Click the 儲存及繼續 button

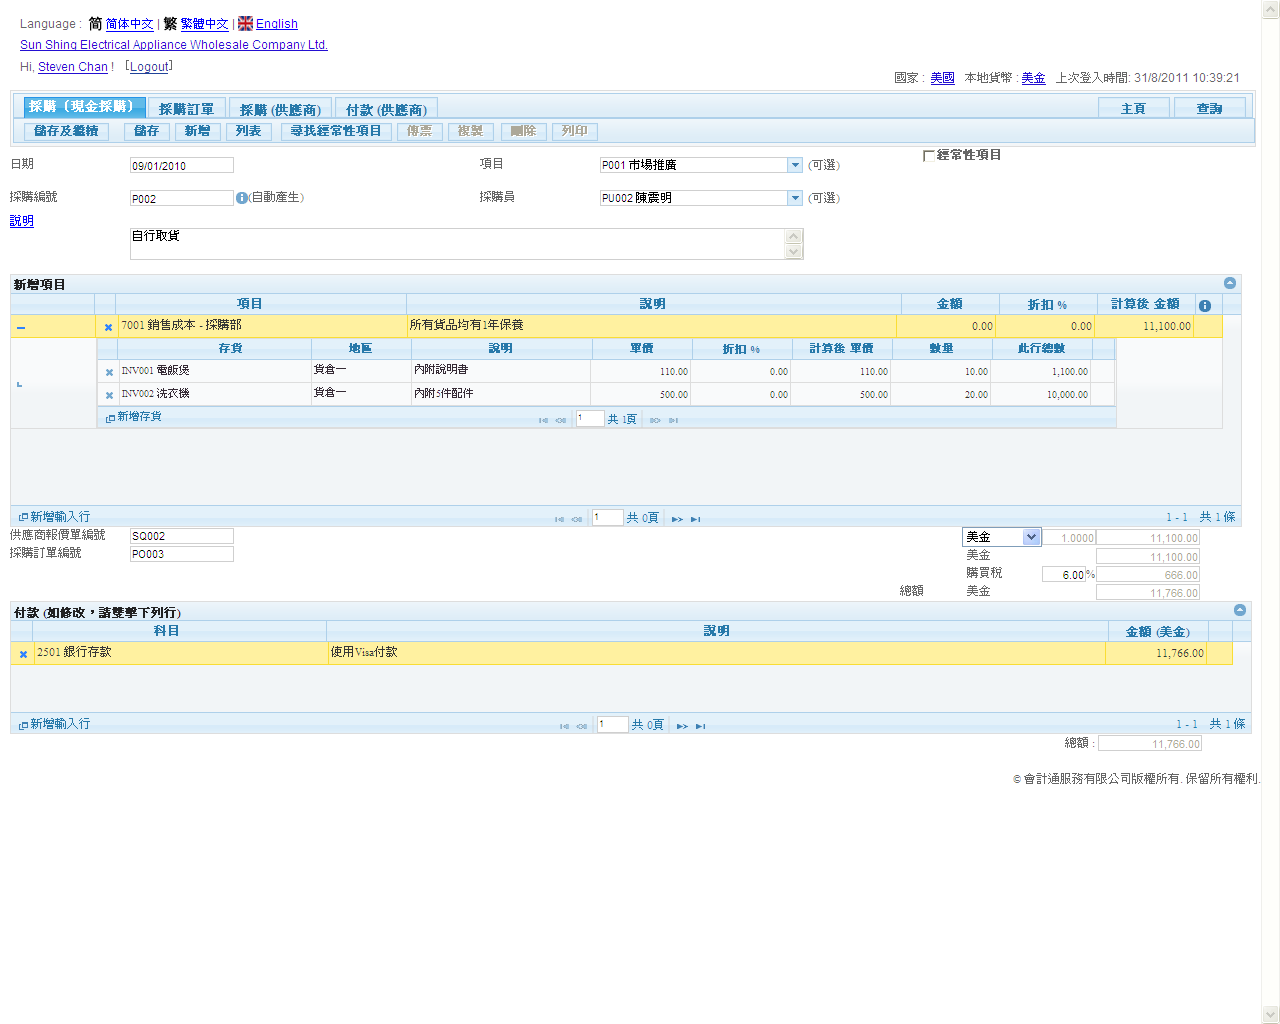click(66, 131)
